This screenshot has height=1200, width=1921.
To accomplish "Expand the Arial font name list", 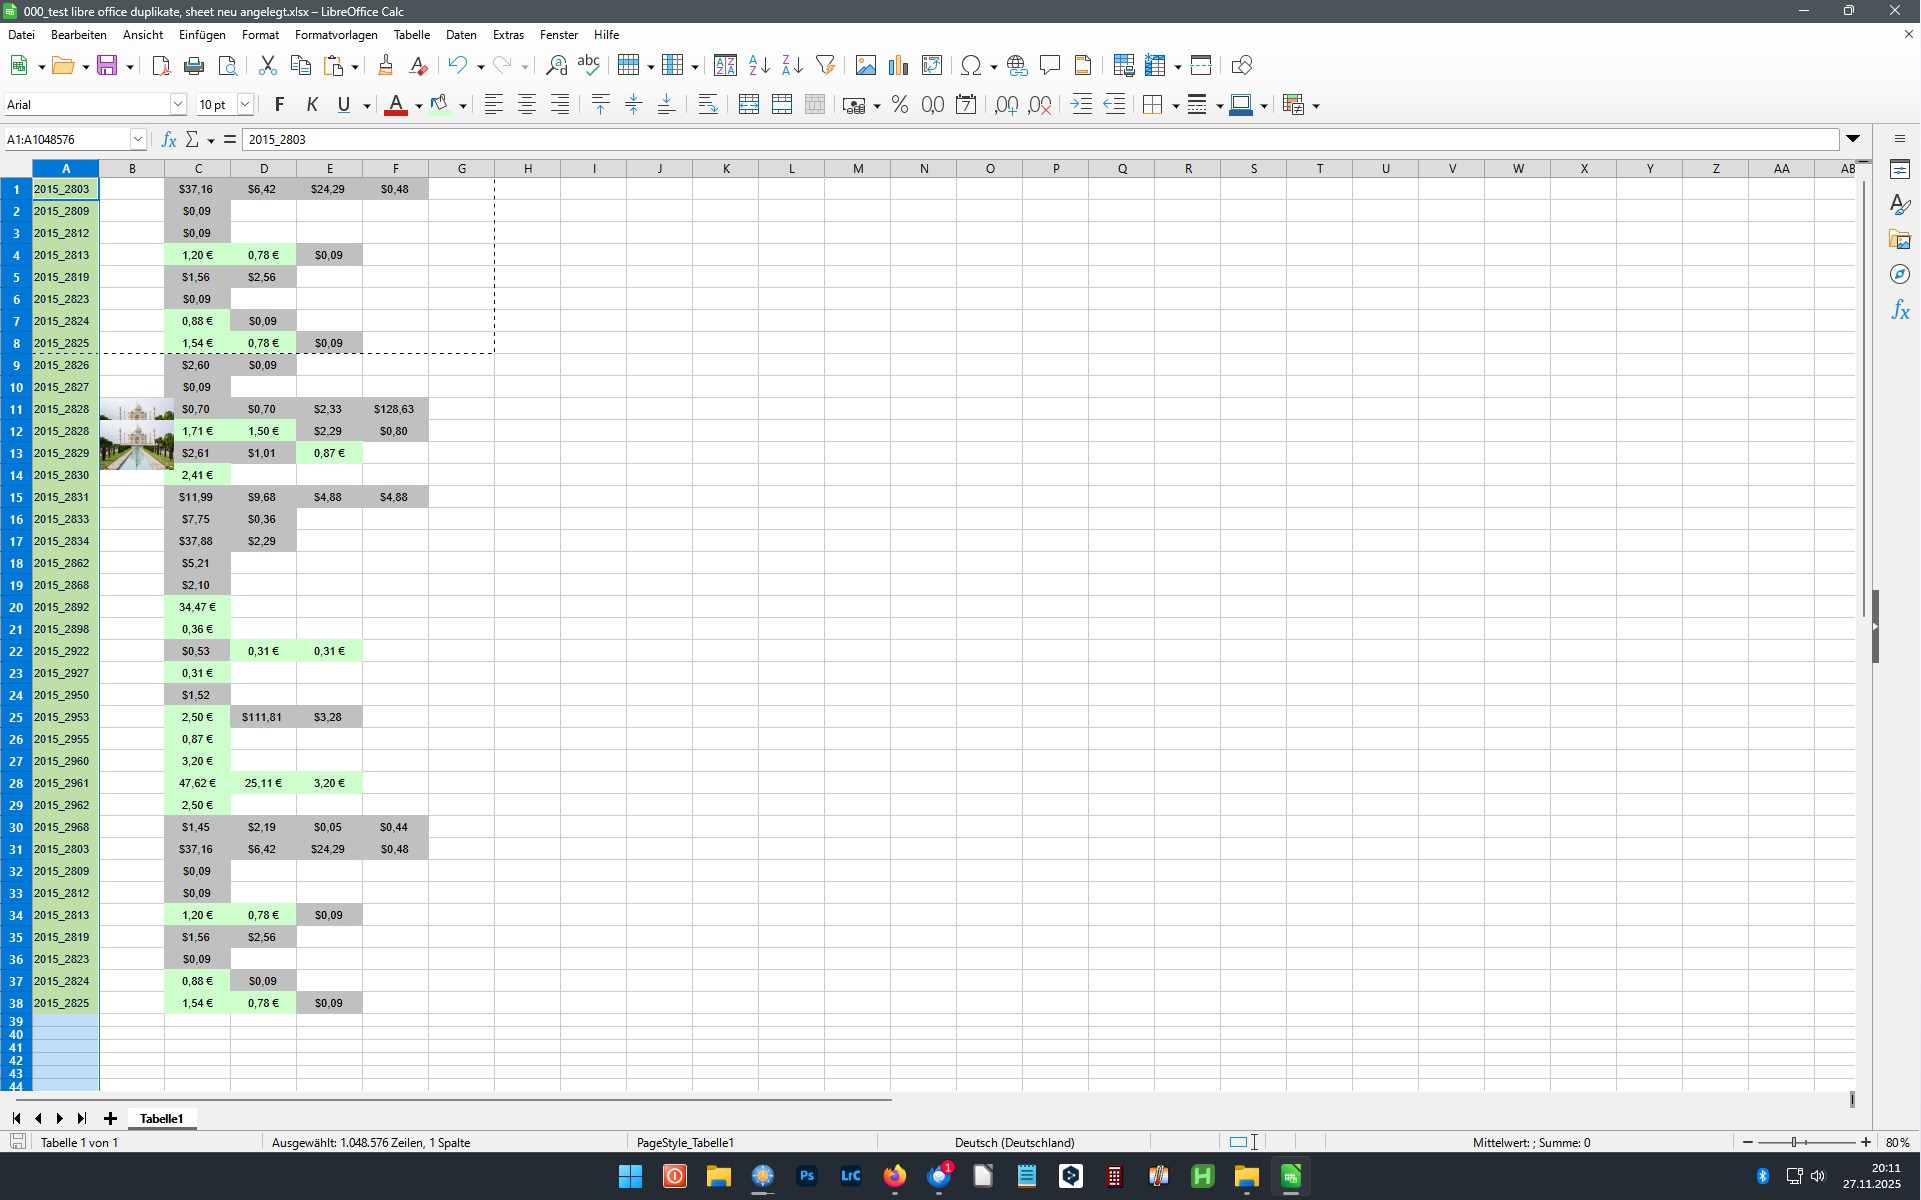I will click(x=178, y=103).
